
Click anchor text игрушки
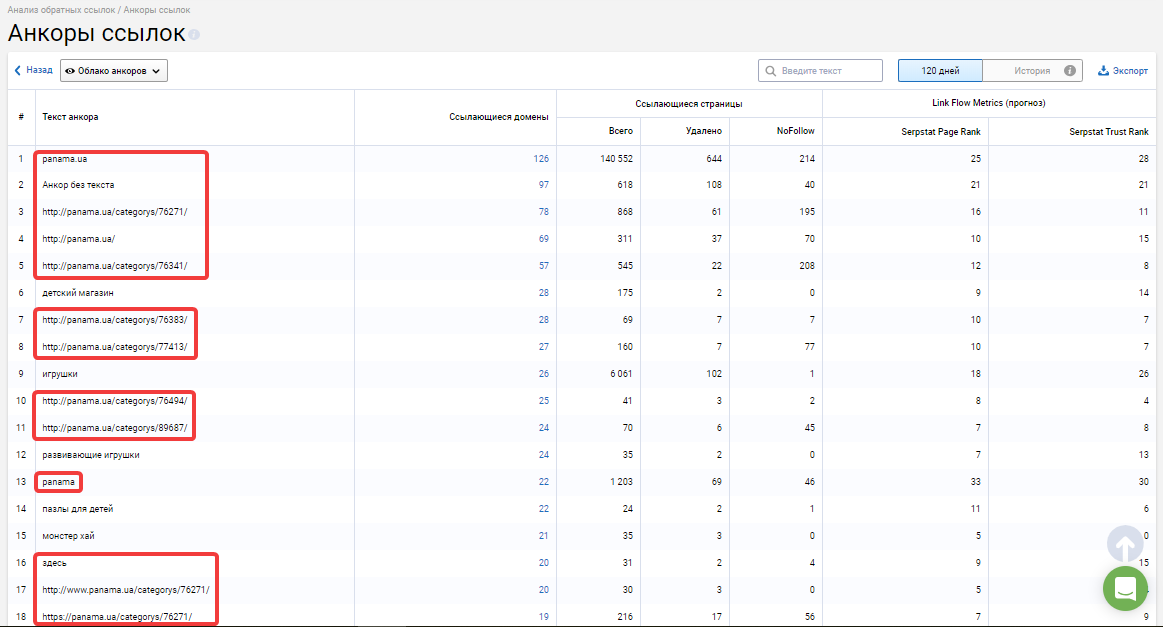coord(59,374)
